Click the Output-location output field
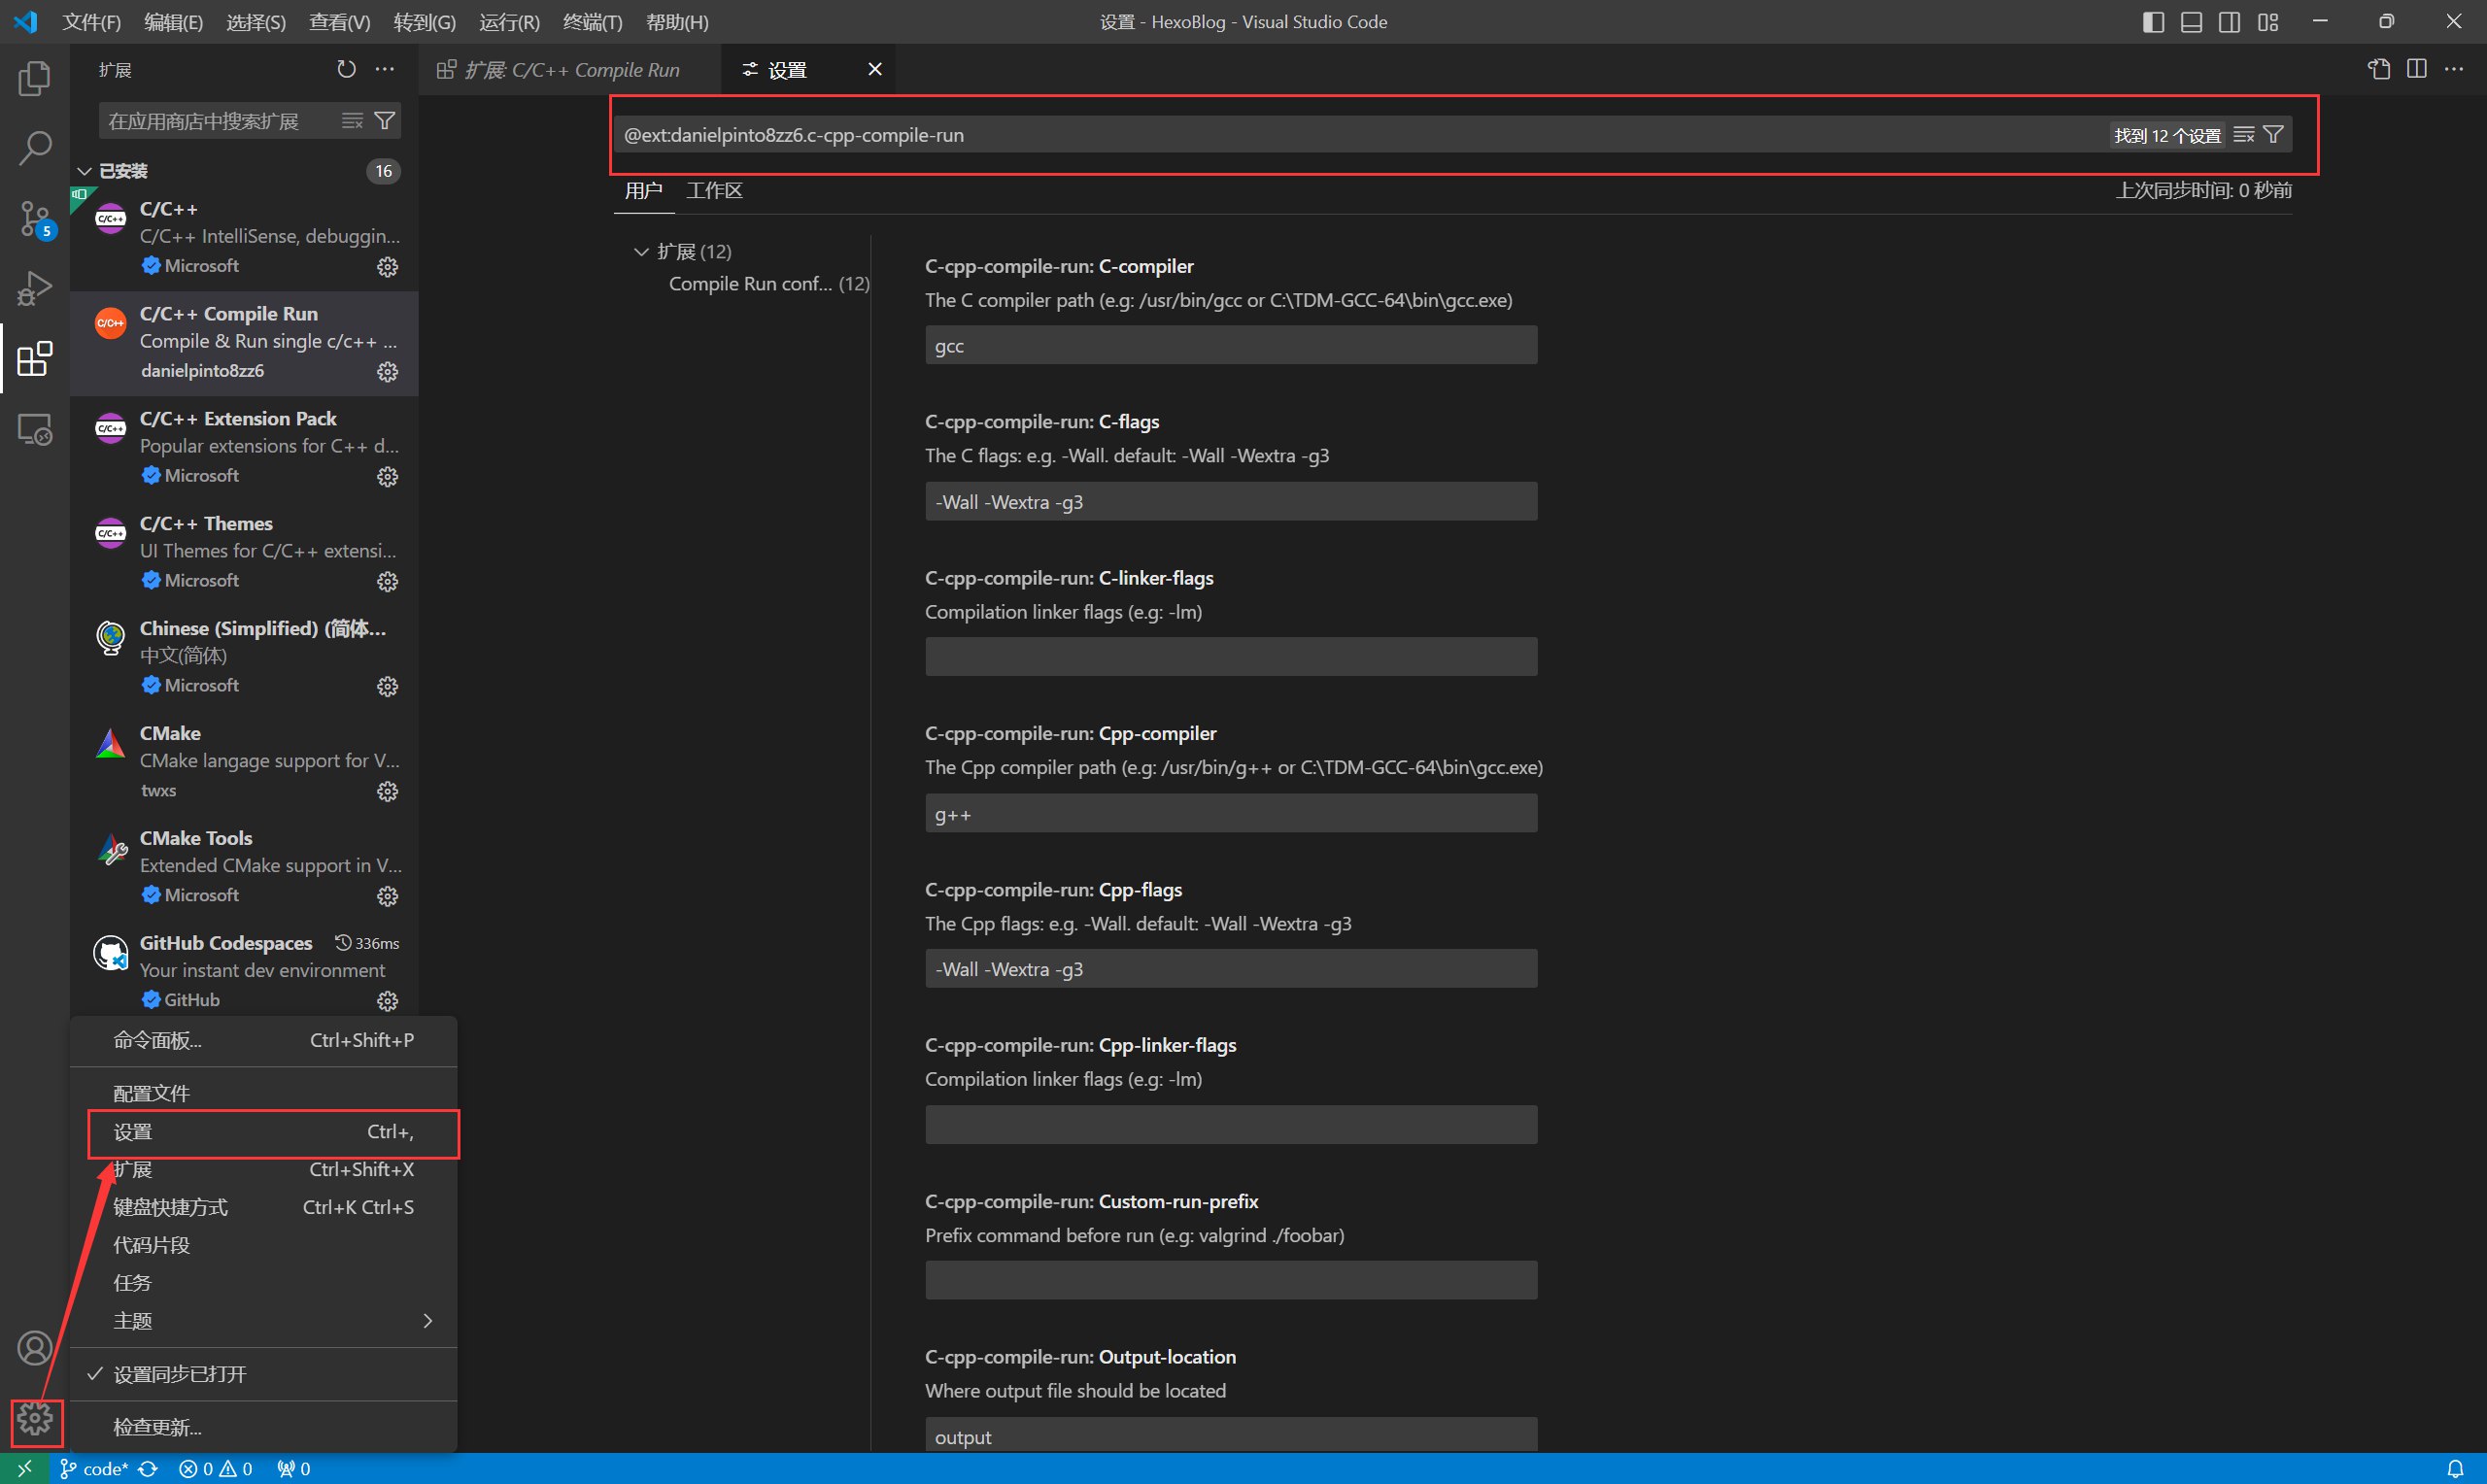The image size is (2487, 1484). pos(1231,1436)
